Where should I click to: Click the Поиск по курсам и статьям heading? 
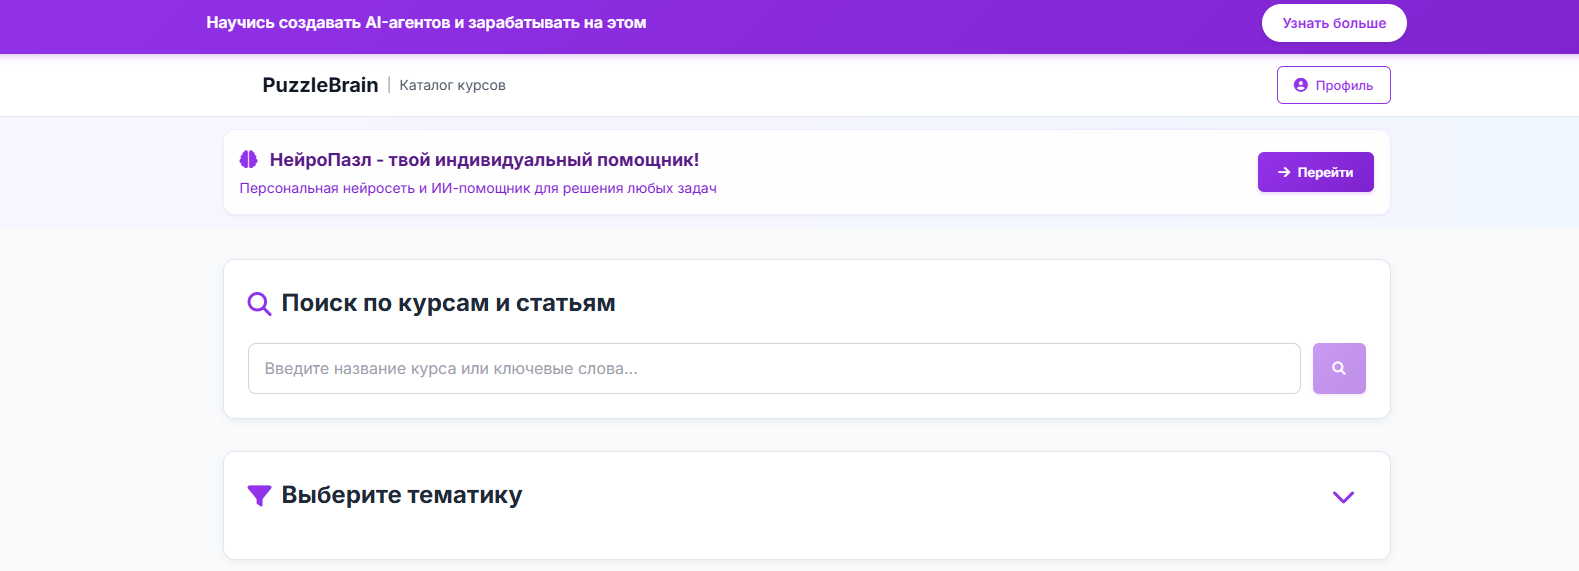point(448,304)
